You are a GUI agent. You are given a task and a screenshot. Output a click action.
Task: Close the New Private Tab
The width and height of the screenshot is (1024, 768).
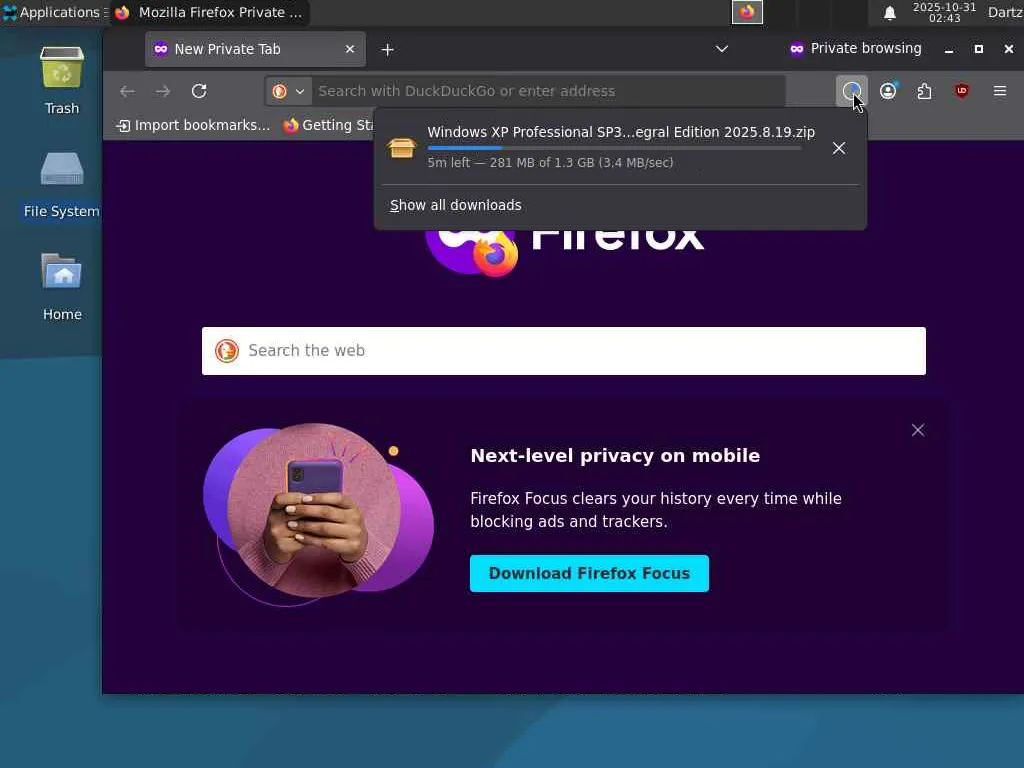pyautogui.click(x=350, y=49)
